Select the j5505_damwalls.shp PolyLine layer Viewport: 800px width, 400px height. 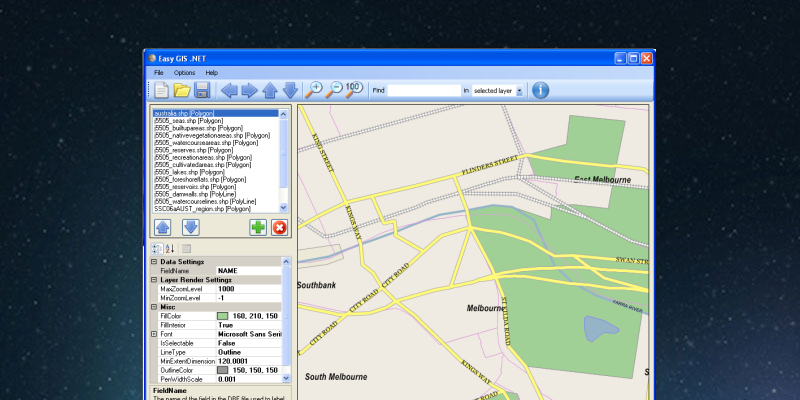[x=216, y=194]
